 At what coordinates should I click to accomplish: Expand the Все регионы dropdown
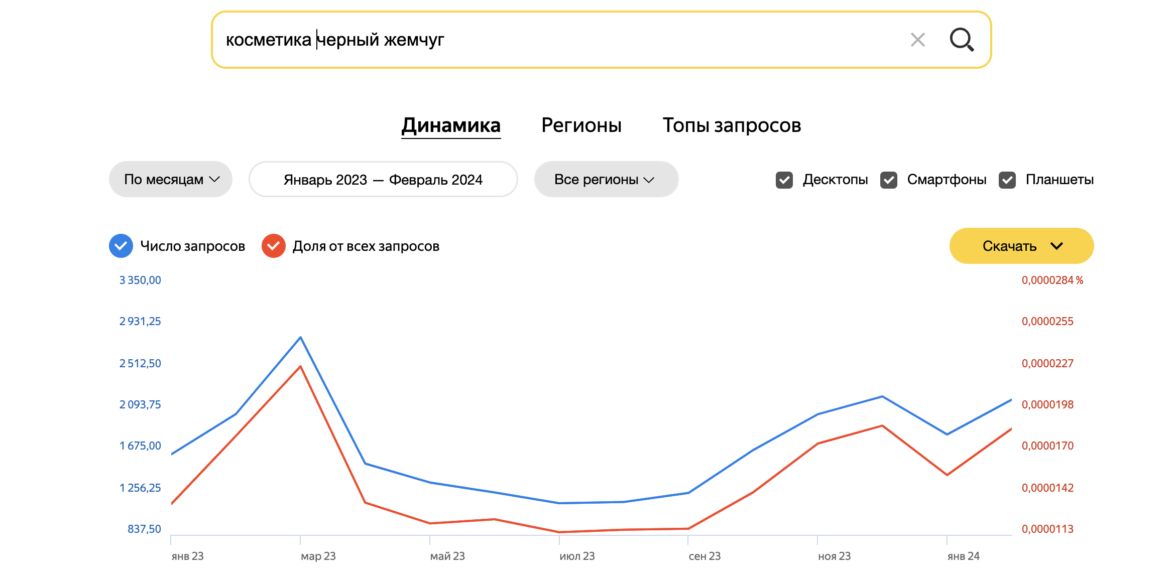click(x=606, y=180)
